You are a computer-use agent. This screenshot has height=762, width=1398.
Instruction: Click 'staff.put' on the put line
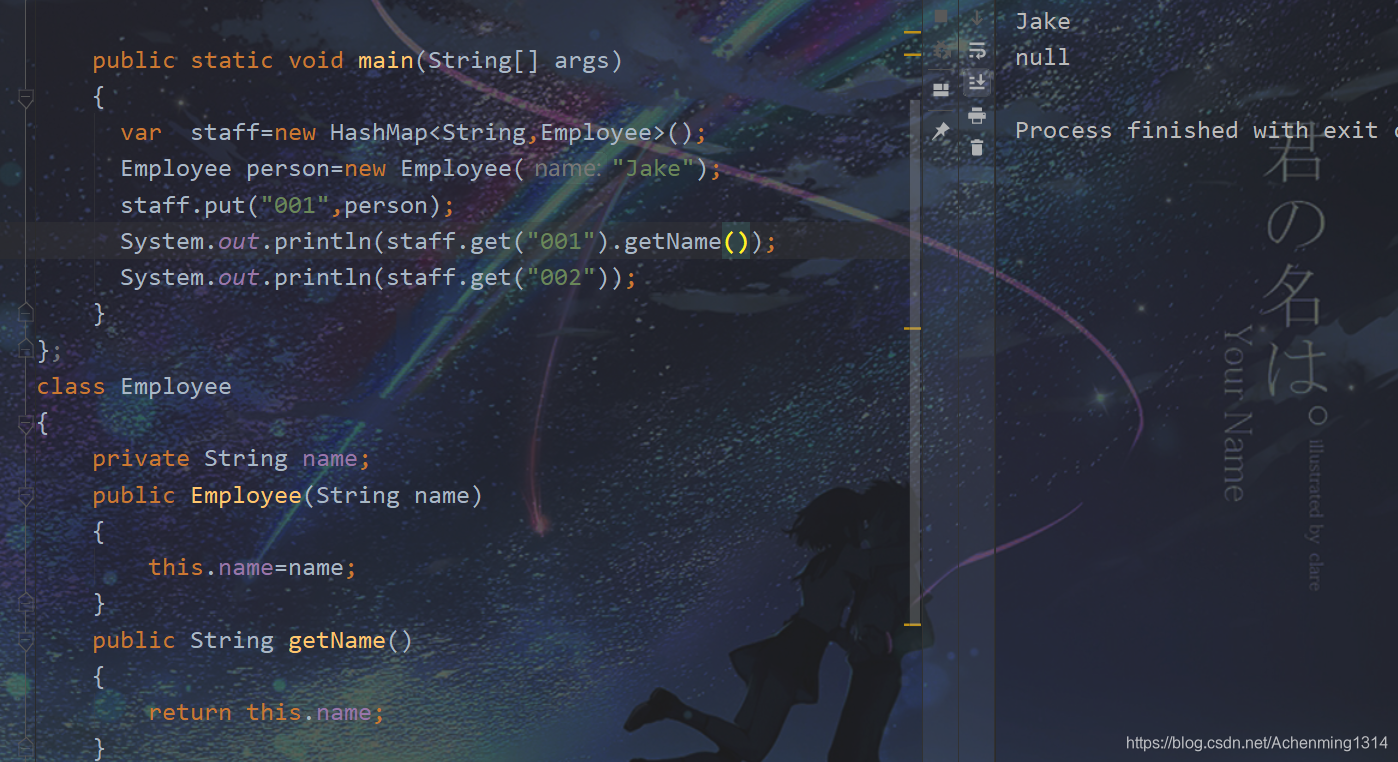pyautogui.click(x=183, y=205)
